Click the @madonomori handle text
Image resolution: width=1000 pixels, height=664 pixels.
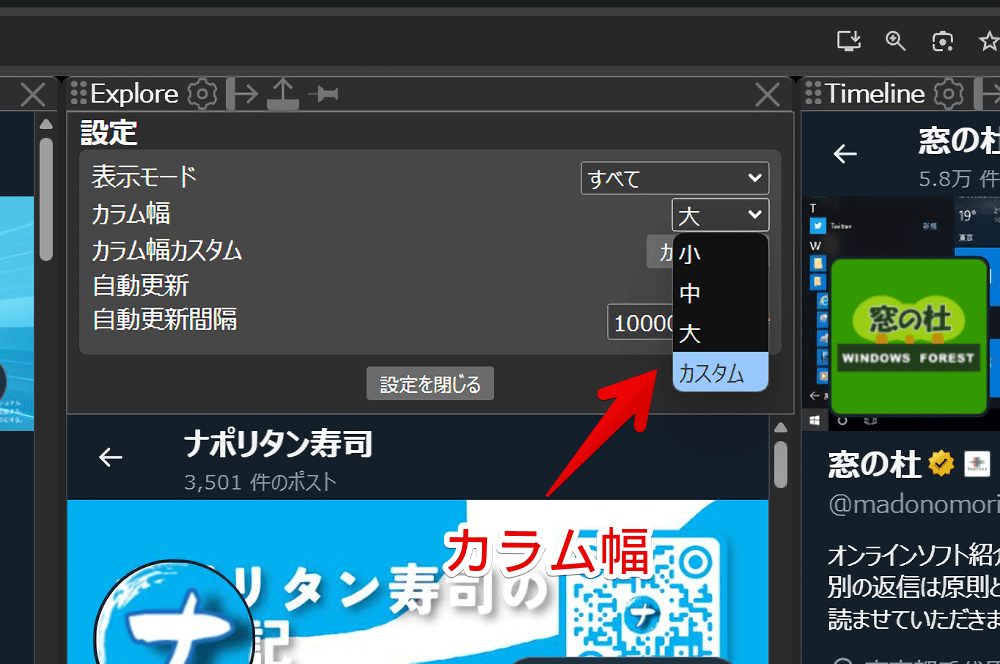click(914, 504)
